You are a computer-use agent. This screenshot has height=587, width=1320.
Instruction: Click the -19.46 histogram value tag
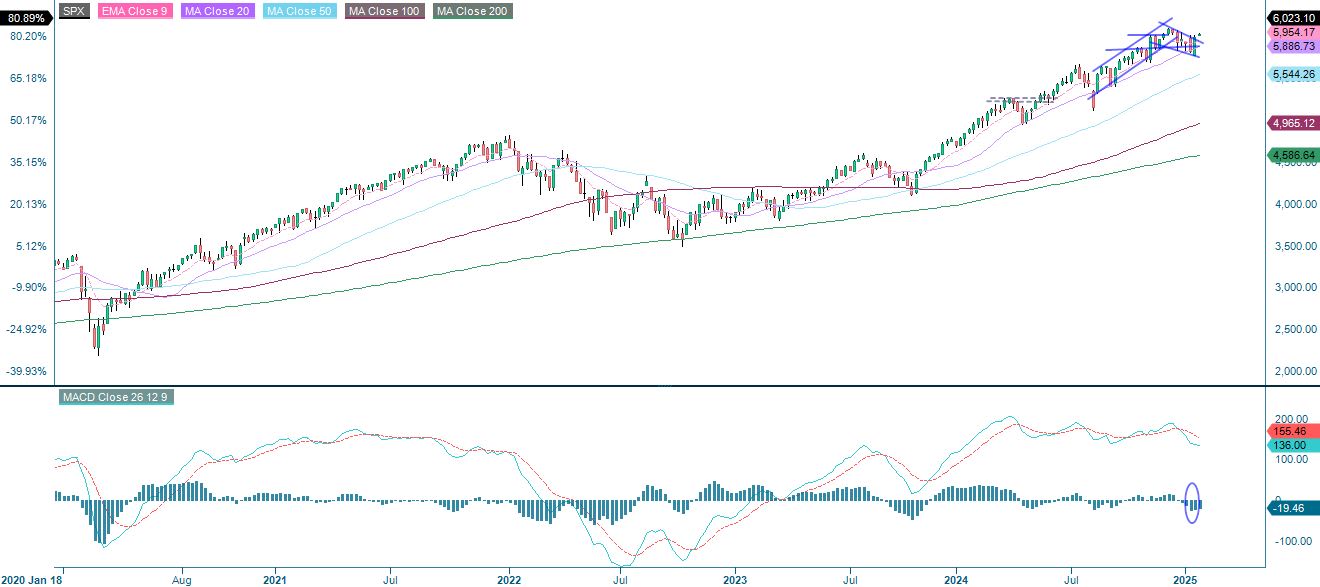tap(1290, 508)
